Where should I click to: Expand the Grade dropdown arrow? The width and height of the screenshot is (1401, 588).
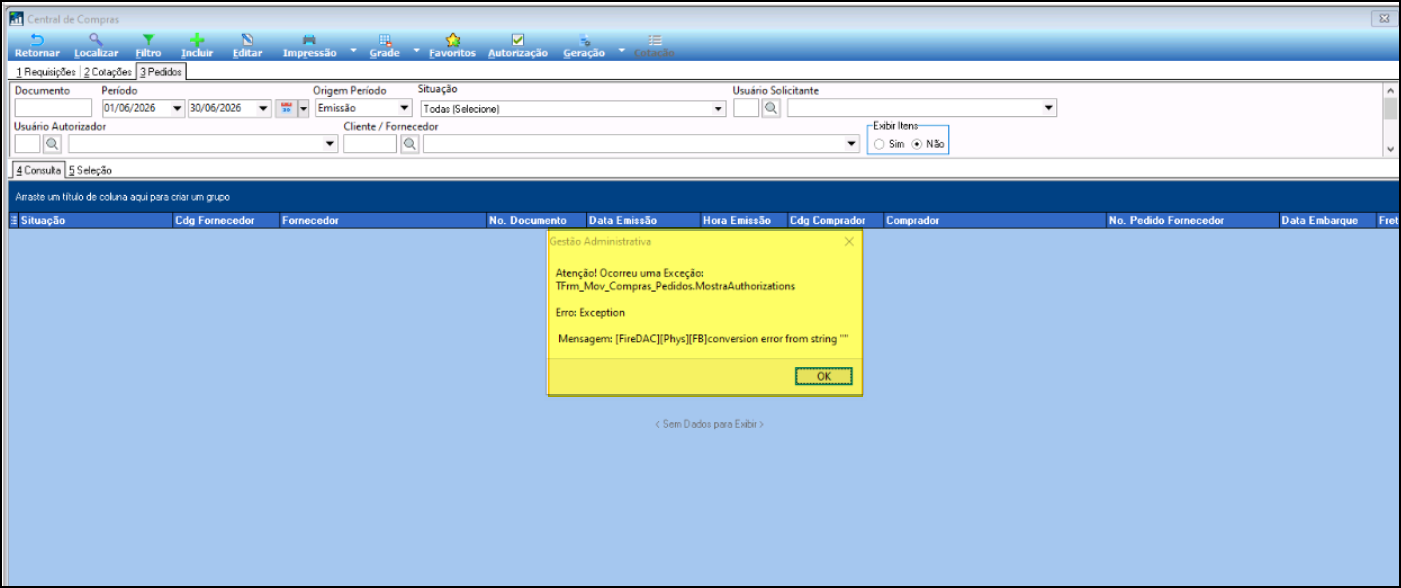coord(416,50)
